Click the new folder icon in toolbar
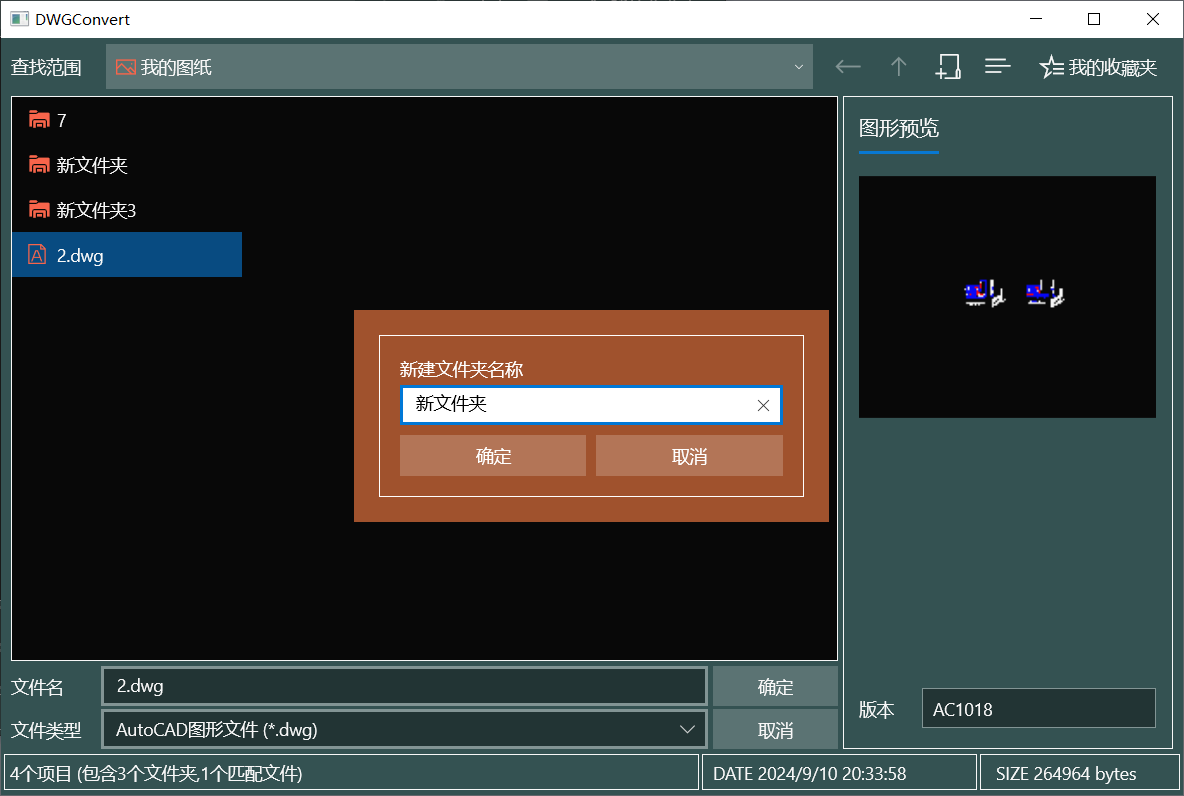This screenshot has width=1184, height=796. pos(948,67)
